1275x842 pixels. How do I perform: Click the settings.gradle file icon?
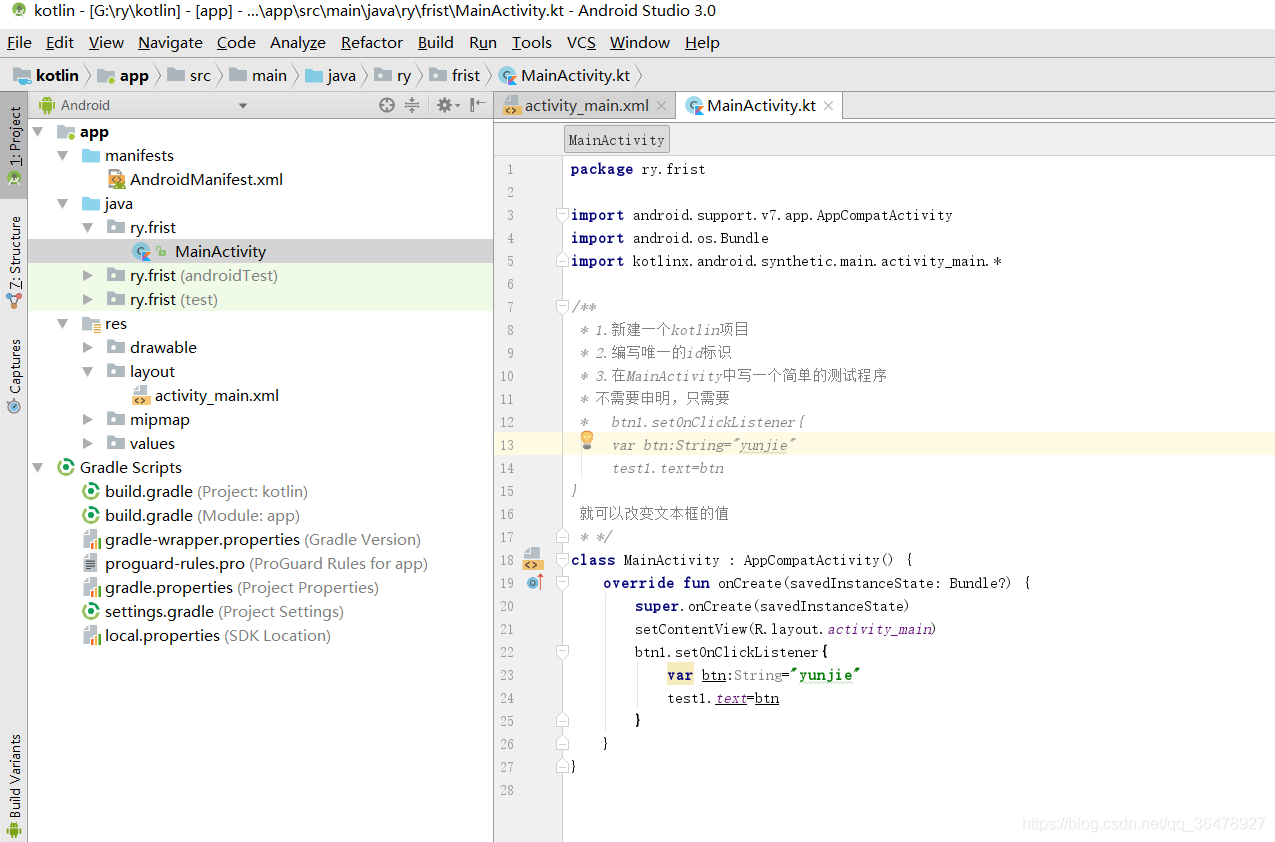coord(91,612)
